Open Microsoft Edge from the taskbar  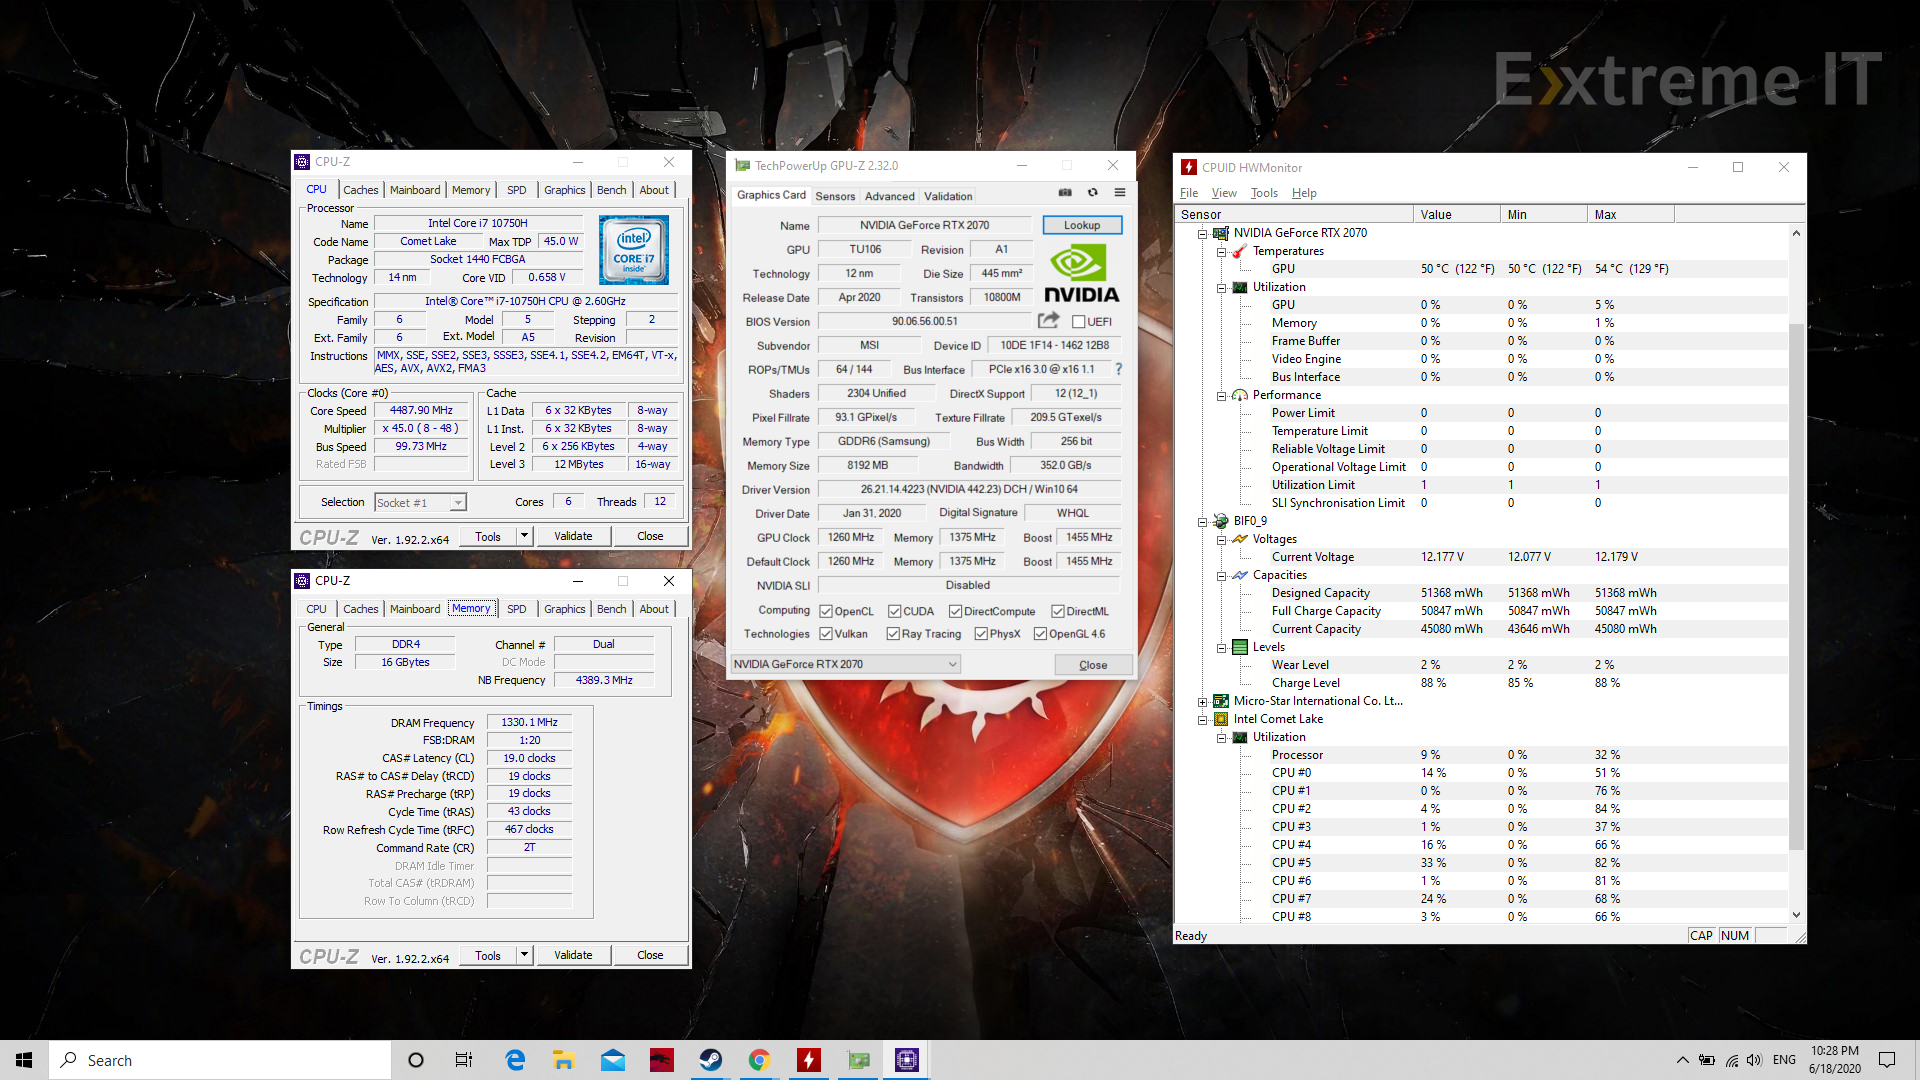coord(515,1060)
